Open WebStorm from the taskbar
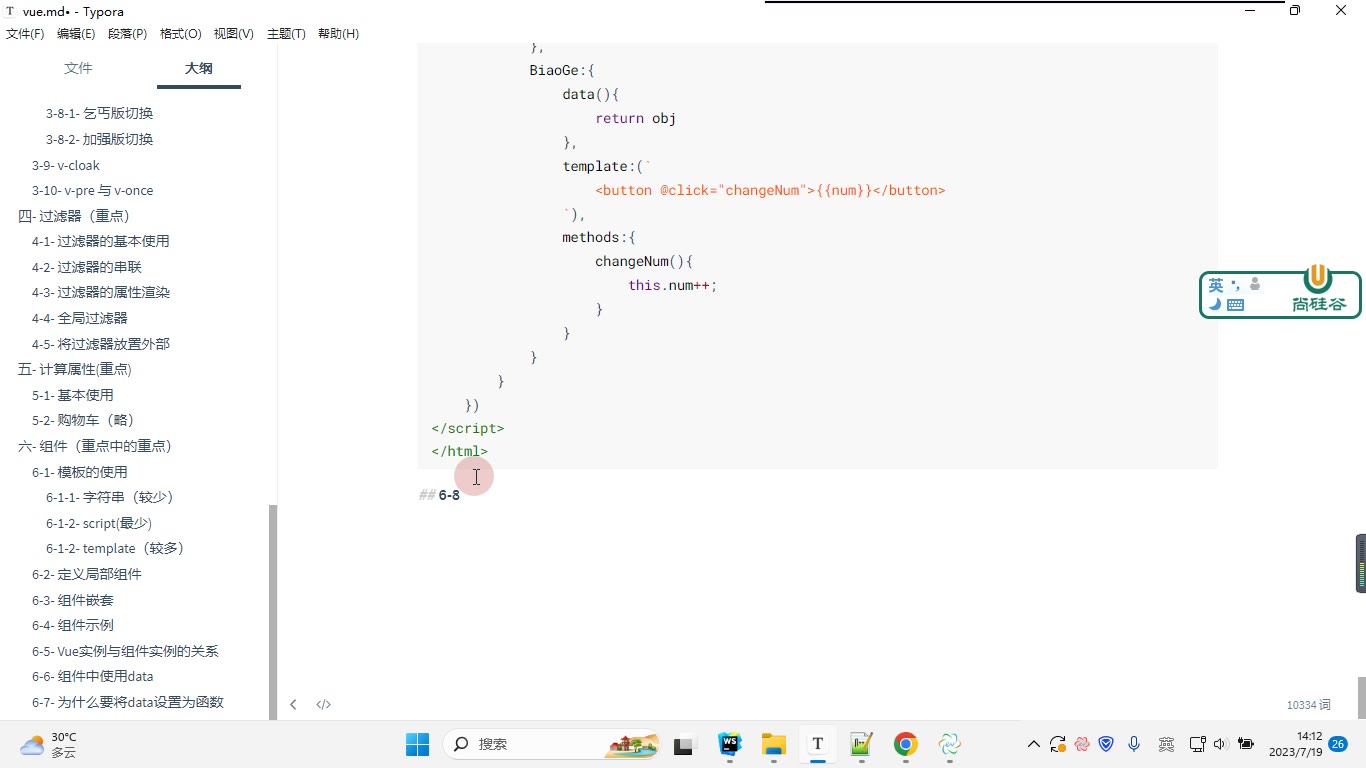The height and width of the screenshot is (768, 1366). pos(730,744)
